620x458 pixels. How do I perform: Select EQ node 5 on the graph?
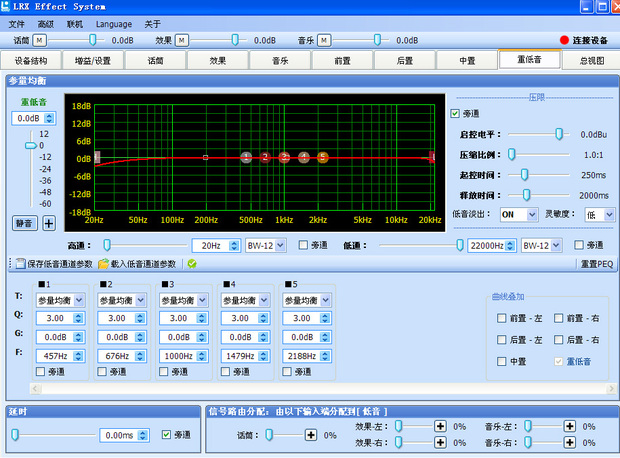tap(323, 157)
